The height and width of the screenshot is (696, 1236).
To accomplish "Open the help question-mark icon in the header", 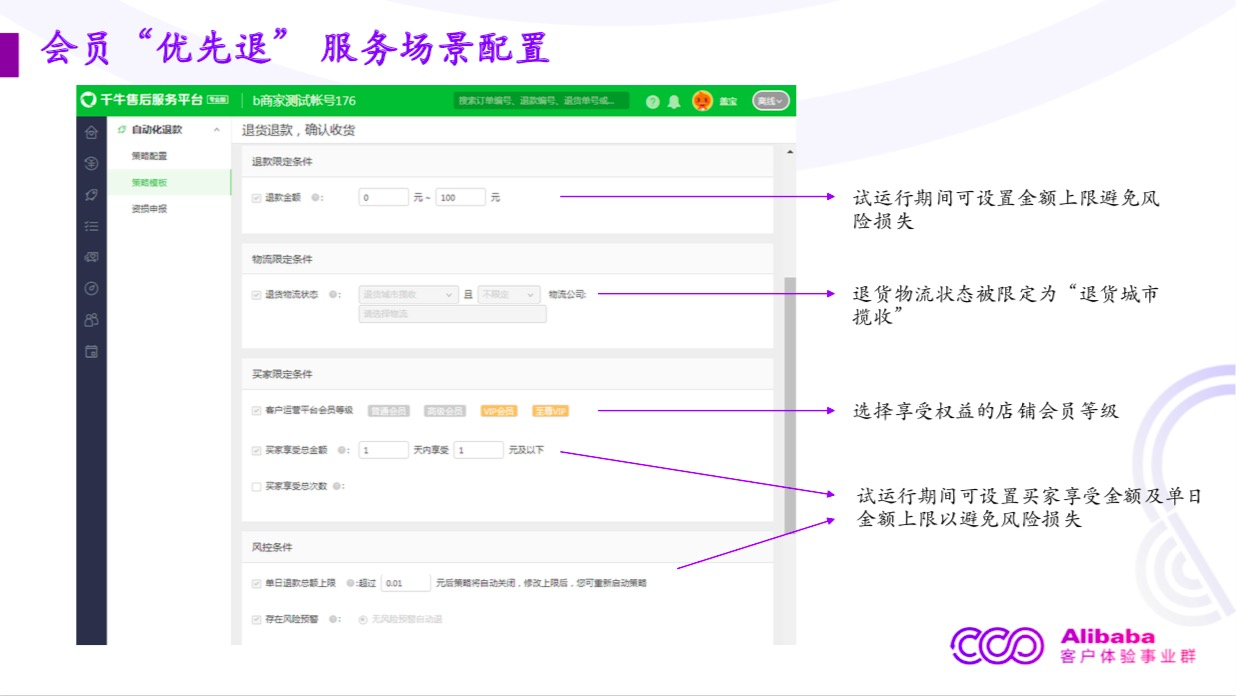I will [653, 101].
